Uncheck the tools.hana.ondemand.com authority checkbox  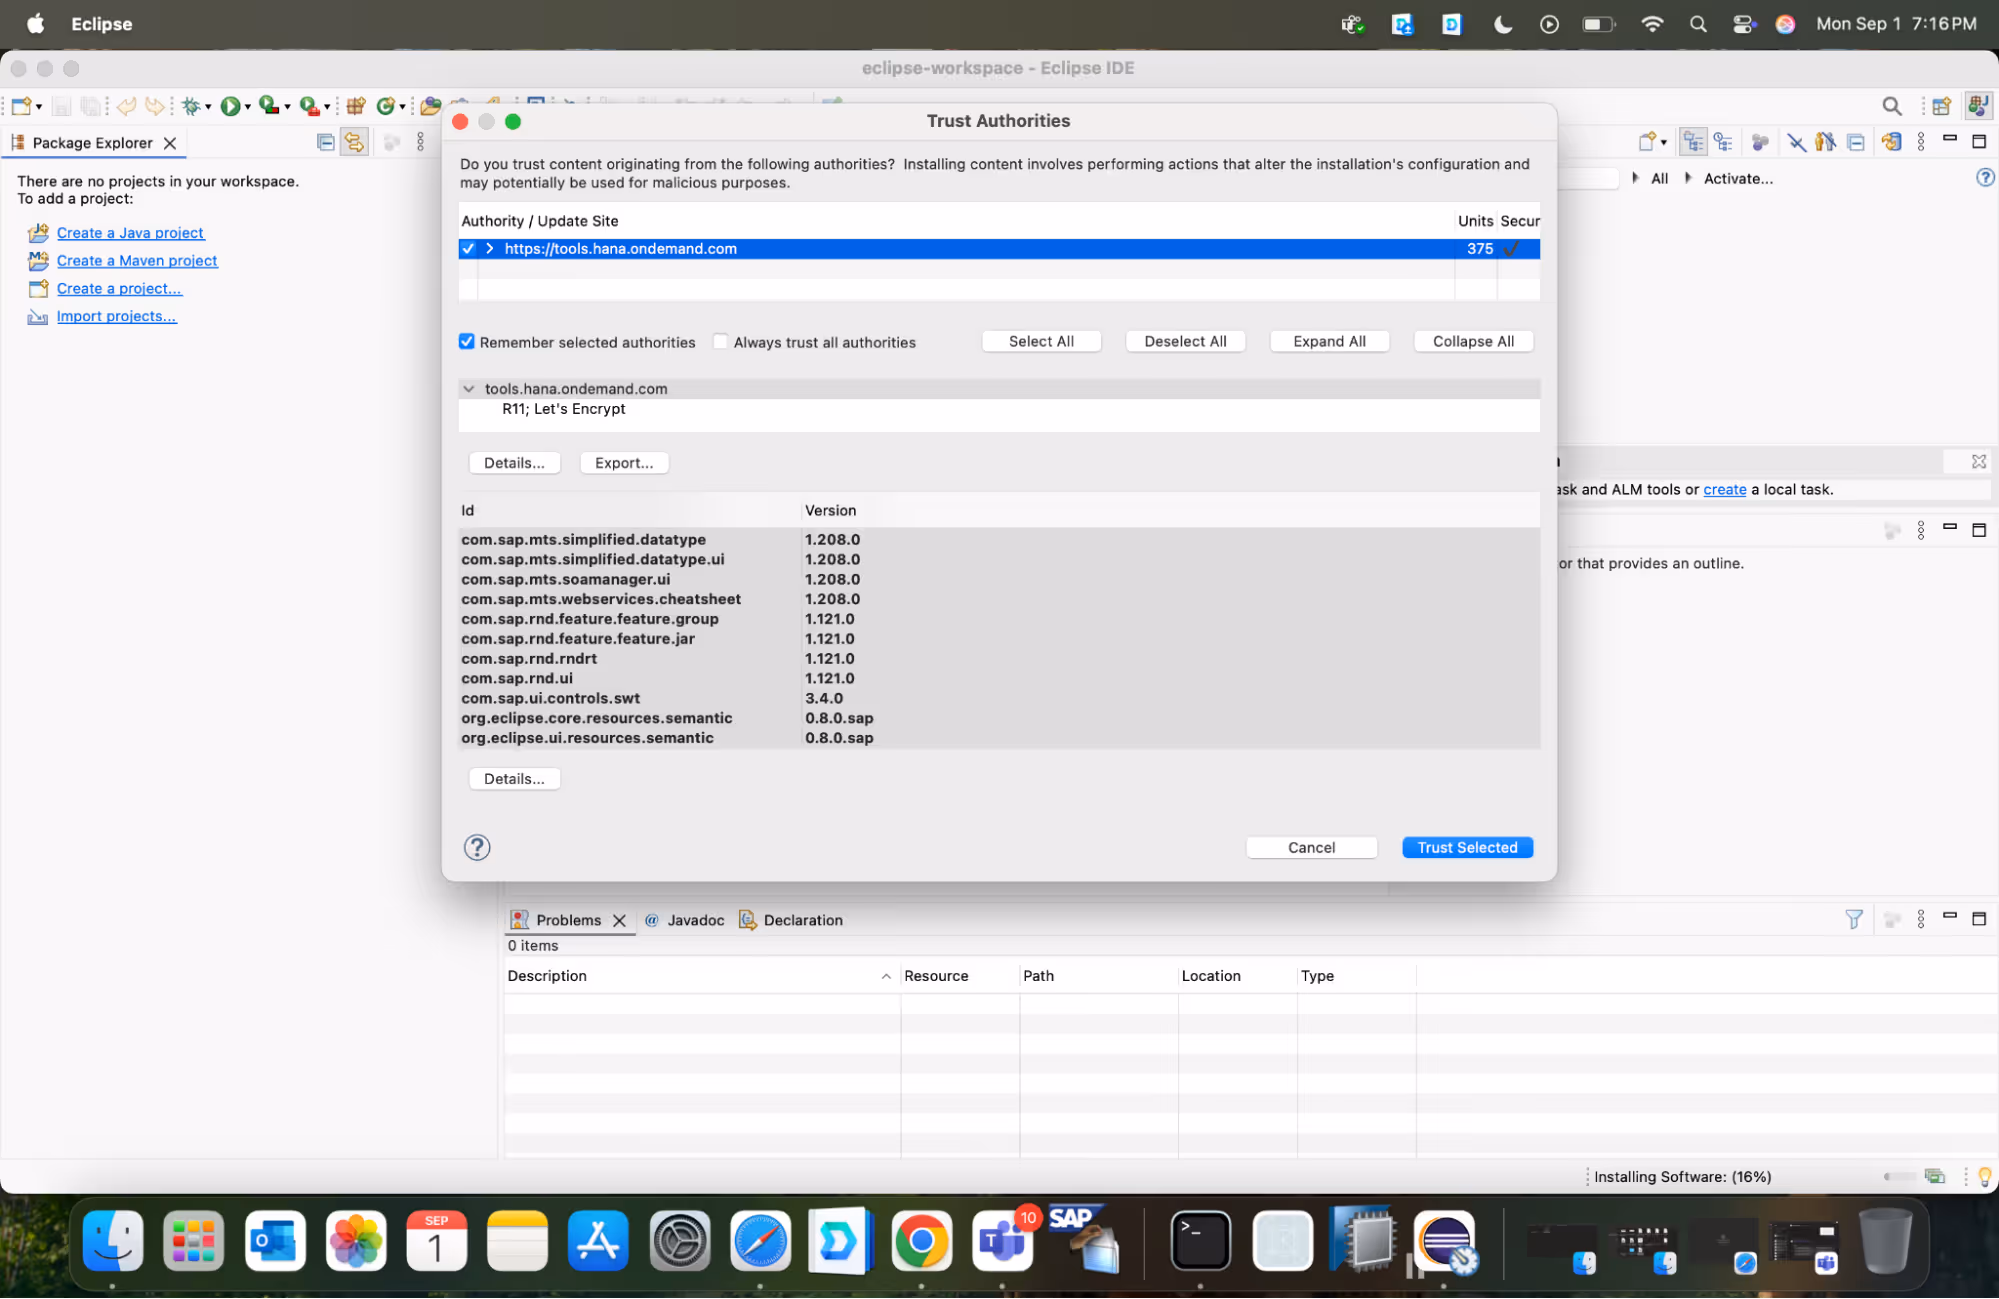pos(468,249)
